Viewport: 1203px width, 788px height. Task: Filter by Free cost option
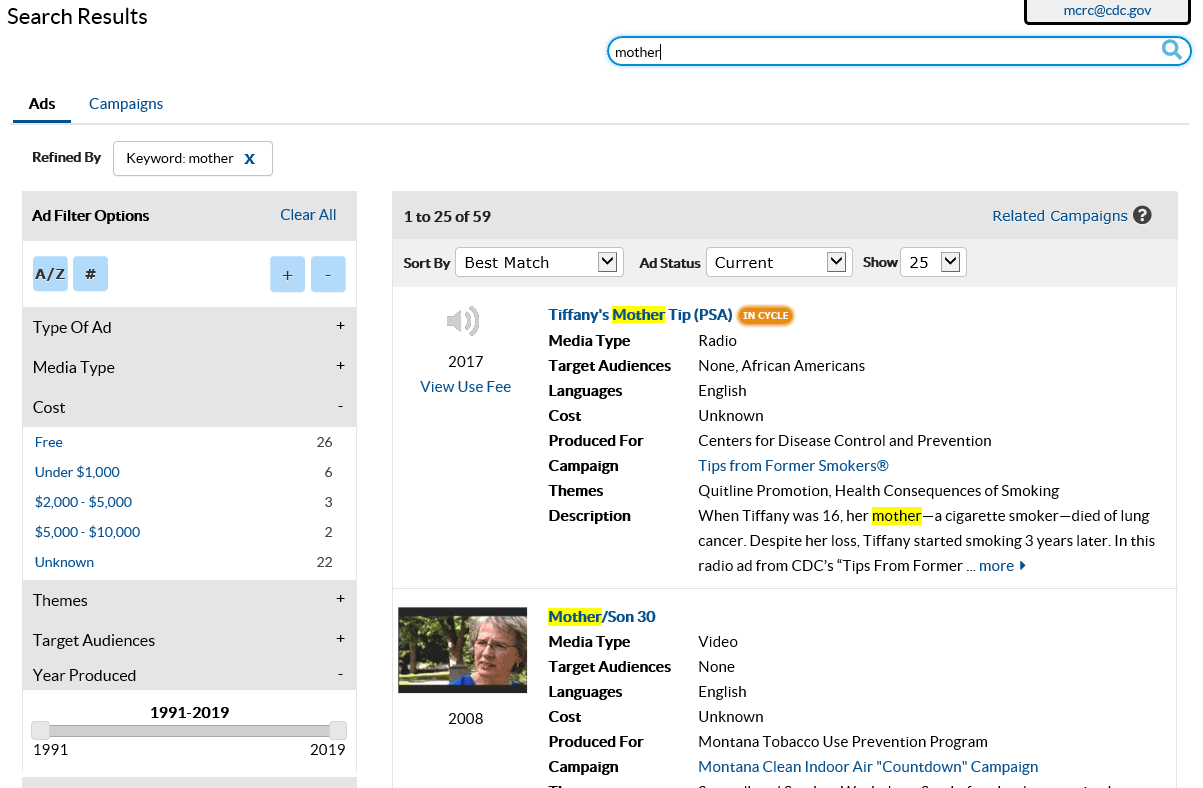click(x=49, y=442)
